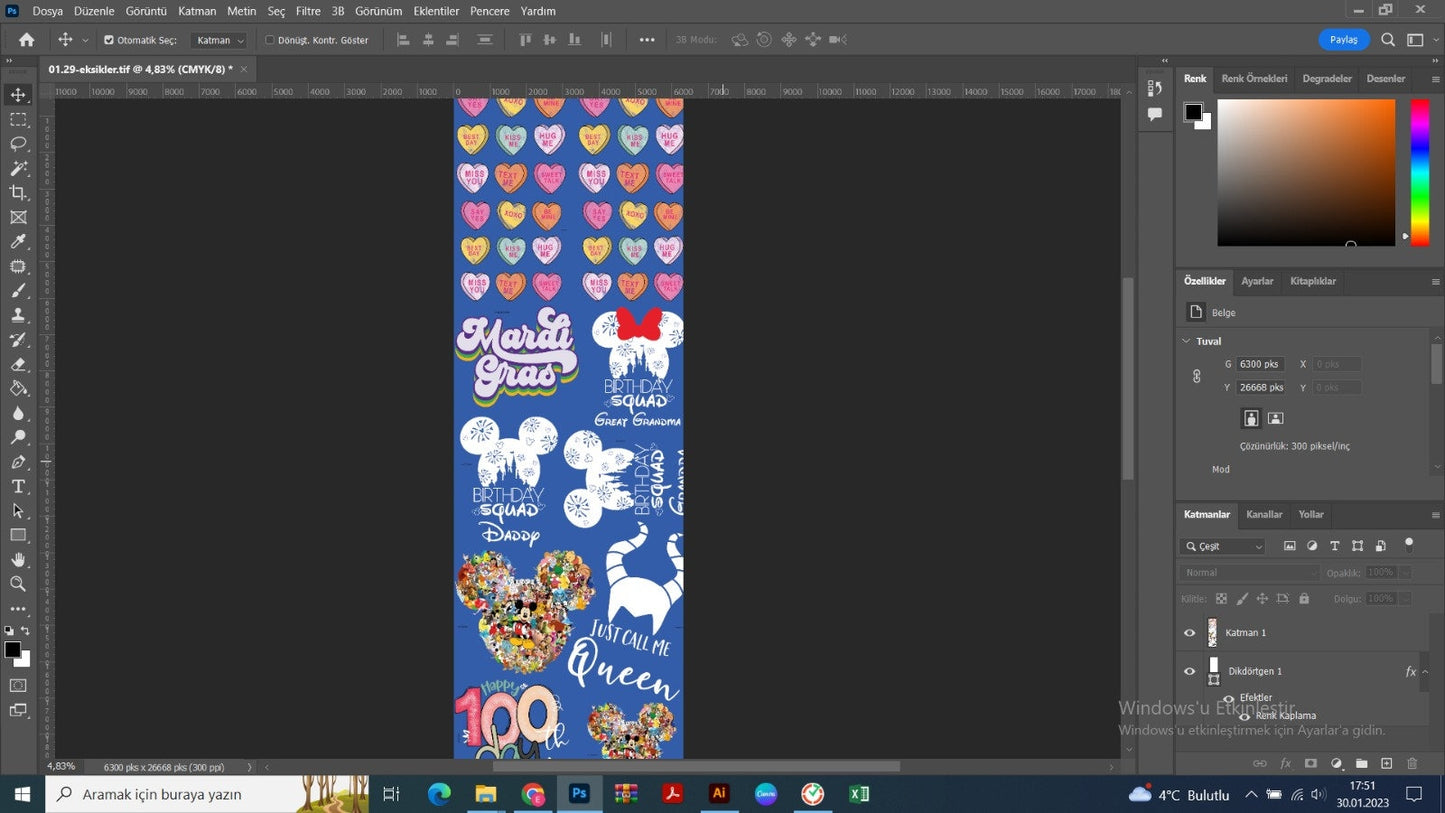1445x813 pixels.
Task: Choose the Eraser tool
Action: click(x=18, y=364)
